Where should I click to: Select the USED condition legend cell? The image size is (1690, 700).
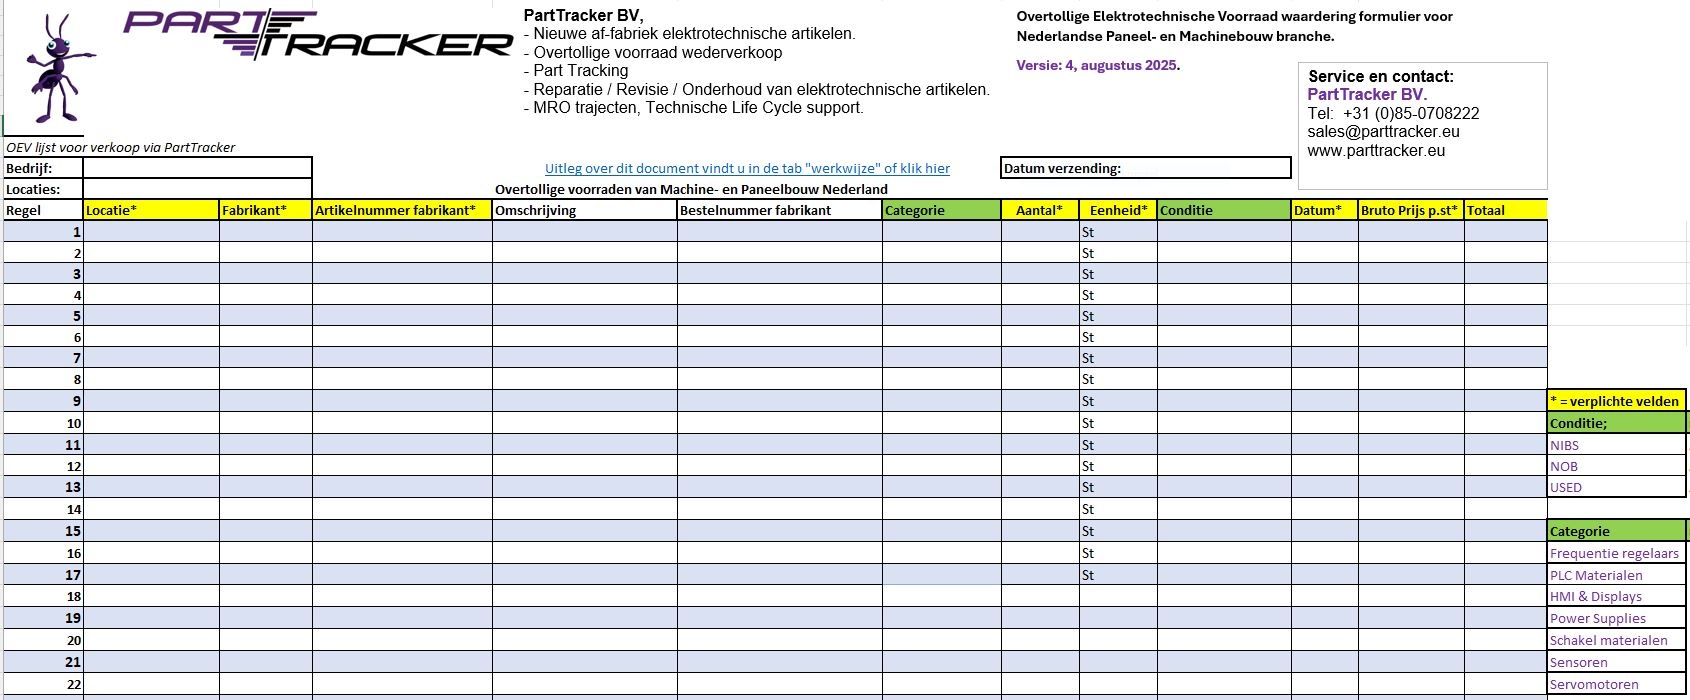[1615, 488]
